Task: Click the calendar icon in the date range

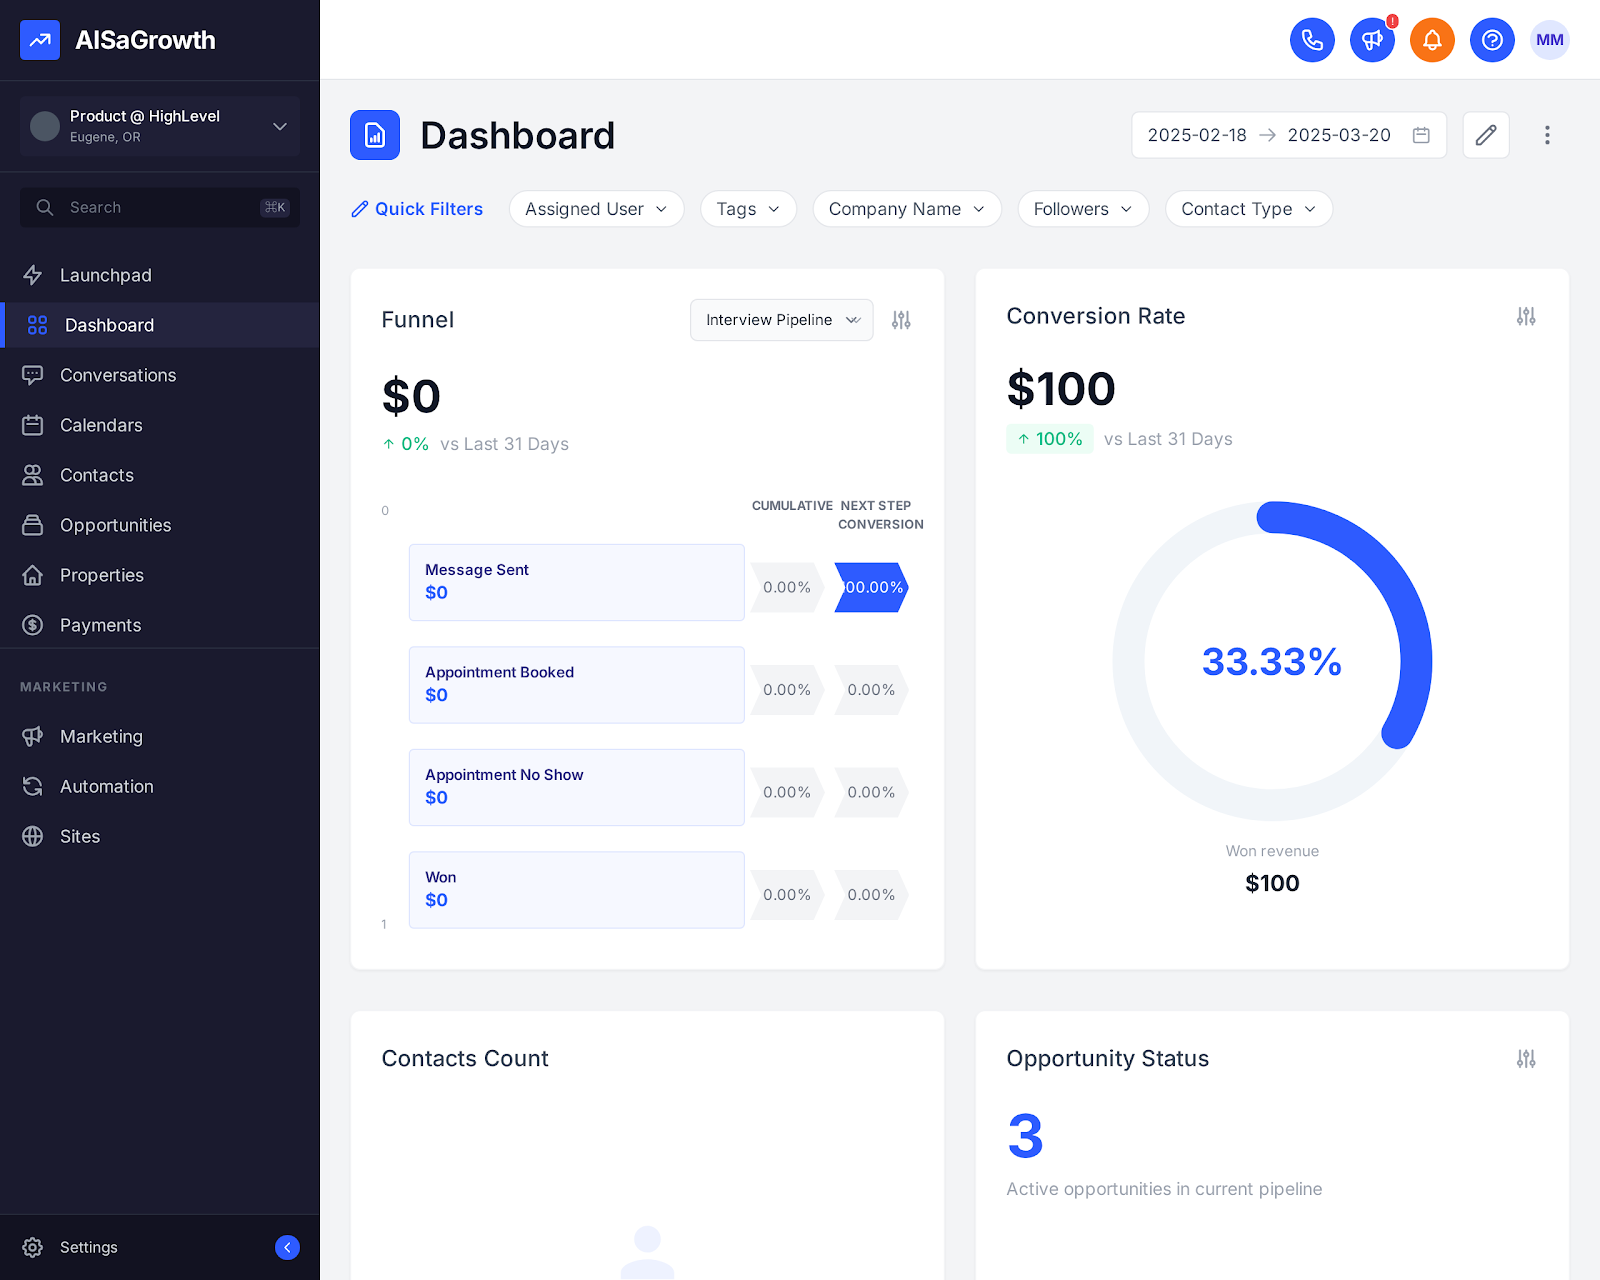Action: (x=1421, y=135)
